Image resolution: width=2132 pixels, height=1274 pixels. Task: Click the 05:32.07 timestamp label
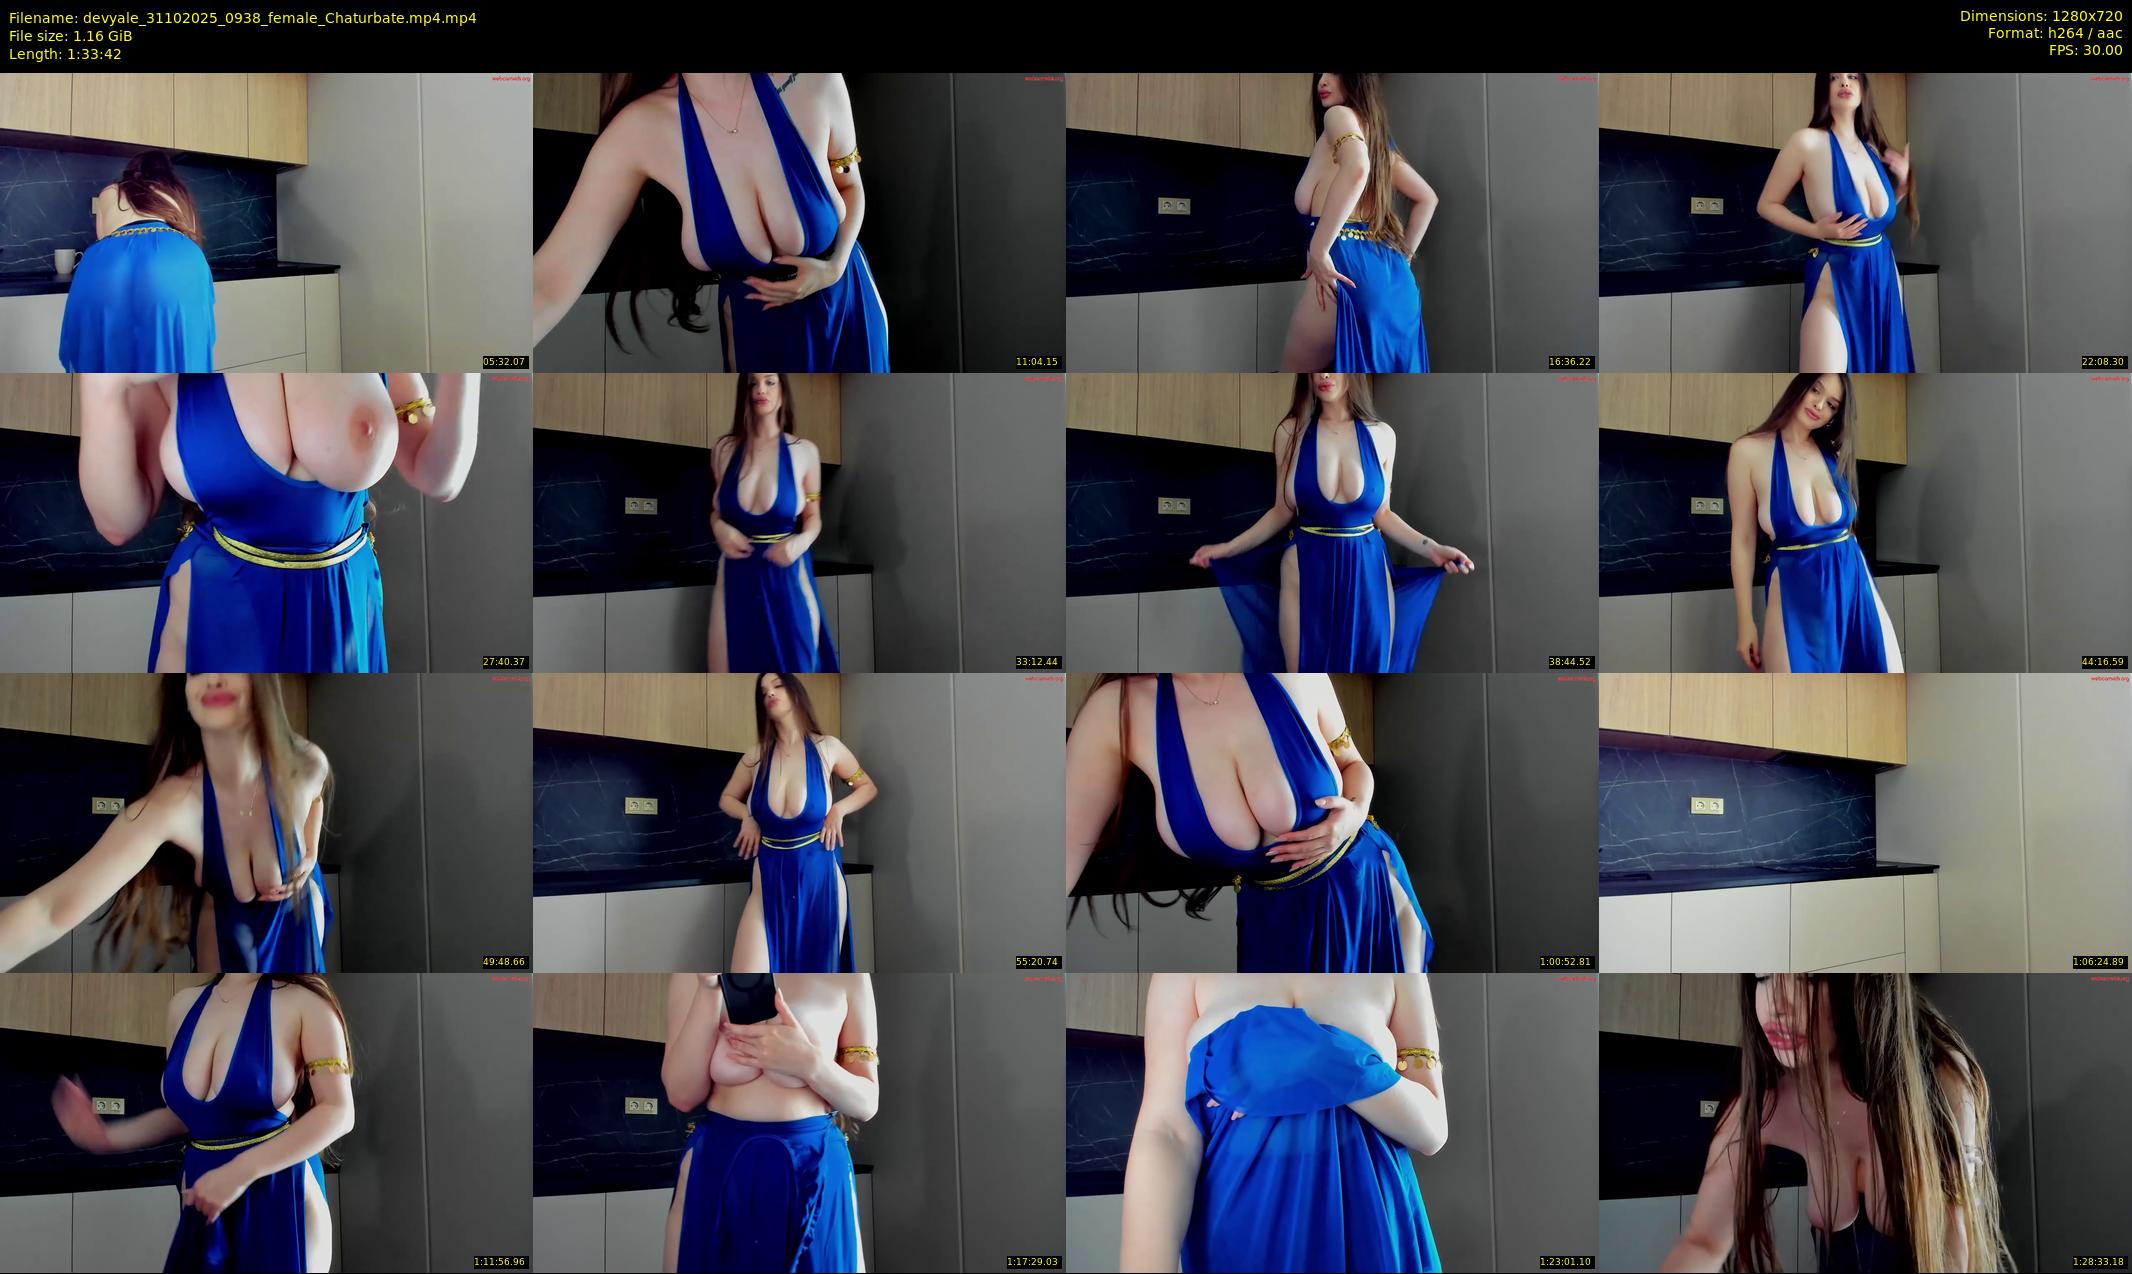point(504,362)
